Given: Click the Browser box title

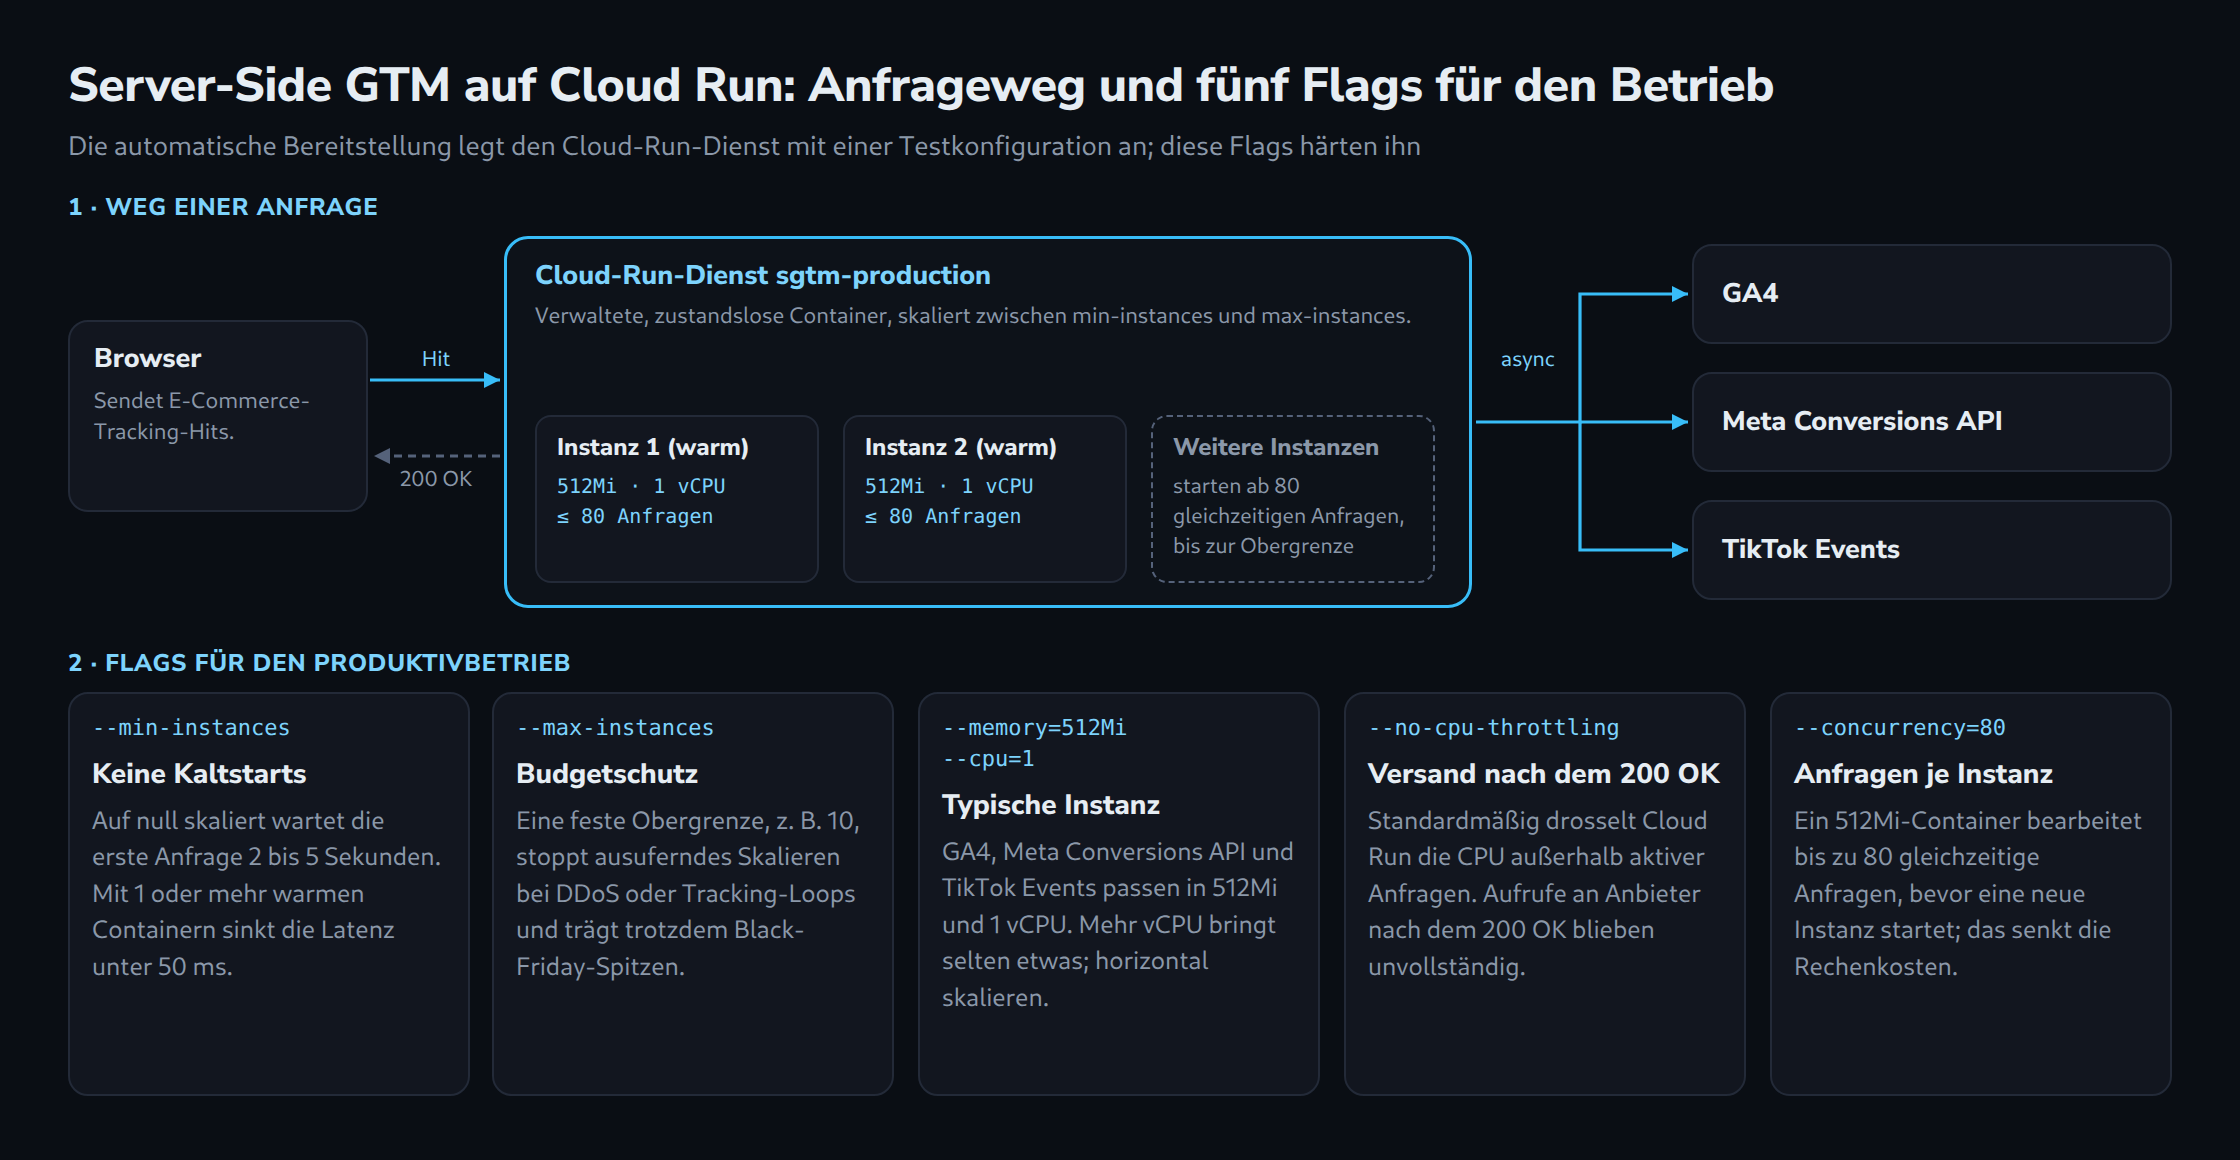Looking at the screenshot, I should point(147,358).
